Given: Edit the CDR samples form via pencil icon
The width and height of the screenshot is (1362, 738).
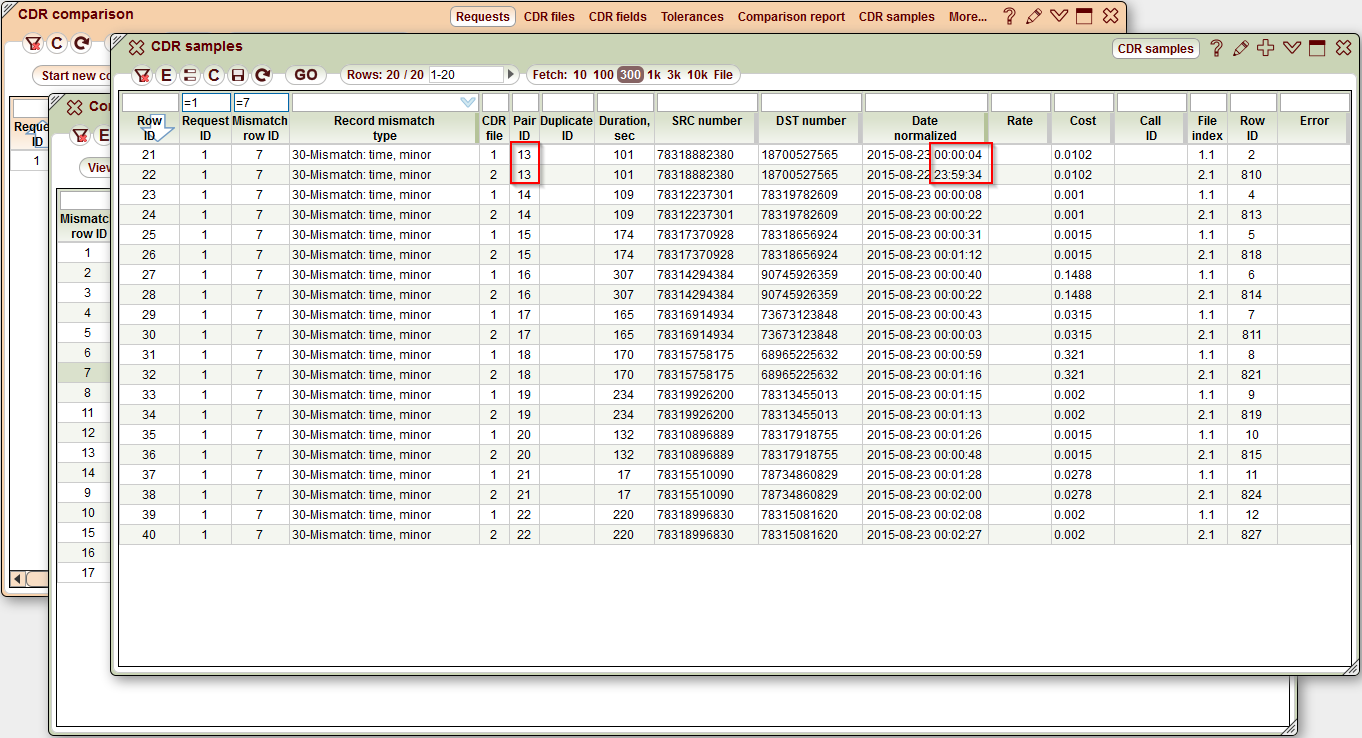Looking at the screenshot, I should 1241,48.
